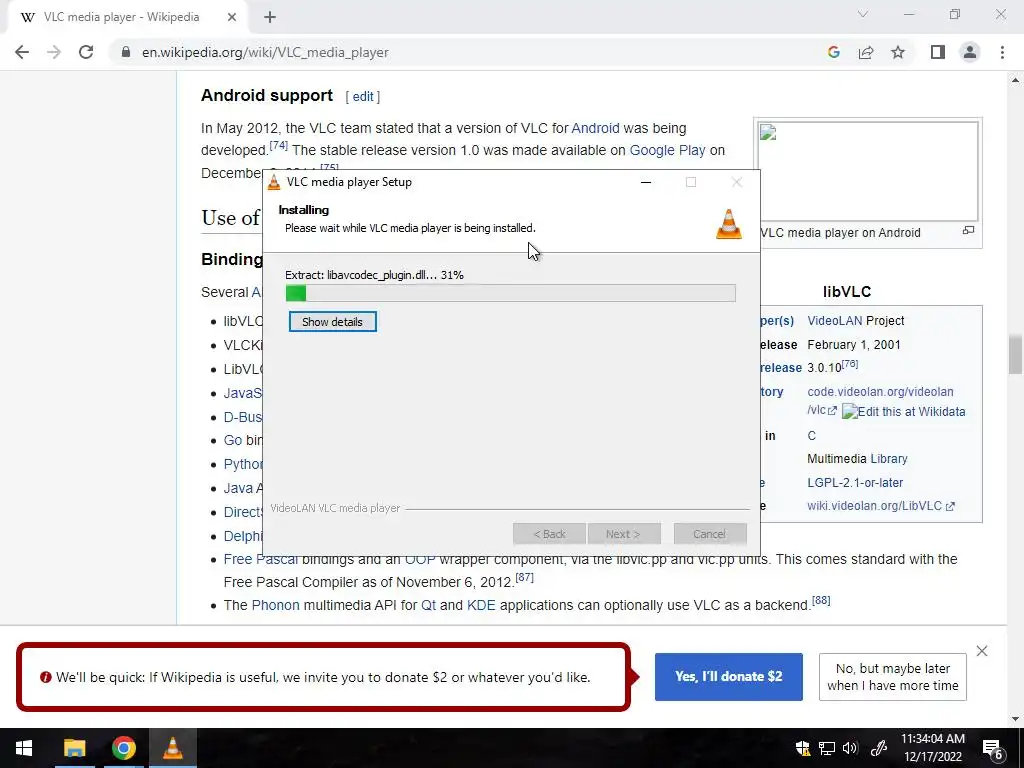The height and width of the screenshot is (768, 1024).
Task: Open the Free Pascal link
Action: [261, 560]
